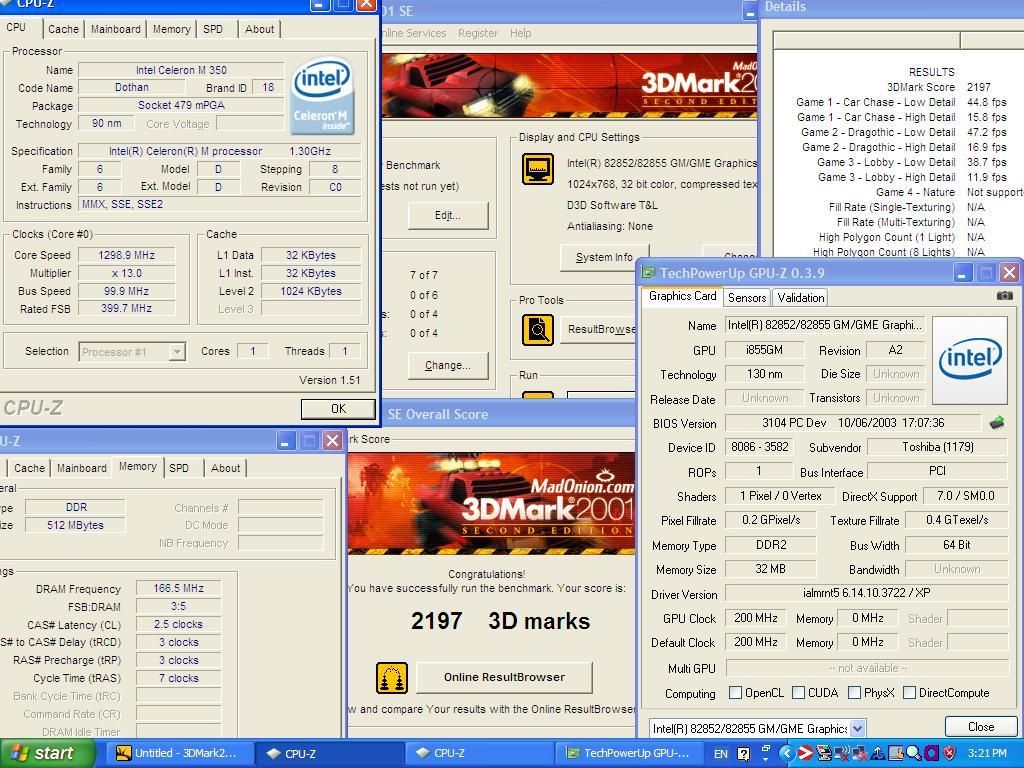Screen dimensions: 1024x768
Task: Click the colorful display settings tray icon
Action: [824, 753]
